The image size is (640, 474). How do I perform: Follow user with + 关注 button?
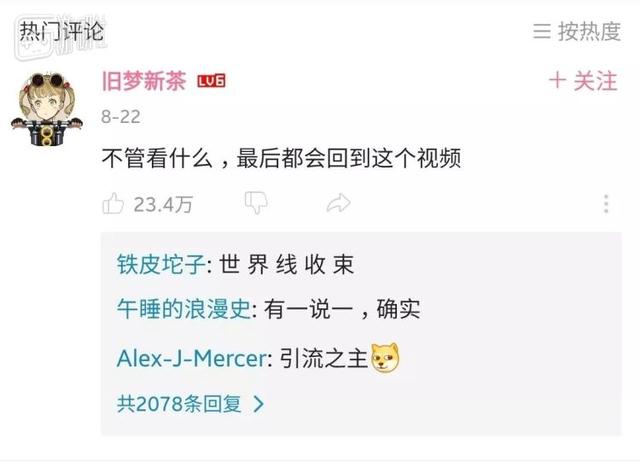pyautogui.click(x=583, y=80)
